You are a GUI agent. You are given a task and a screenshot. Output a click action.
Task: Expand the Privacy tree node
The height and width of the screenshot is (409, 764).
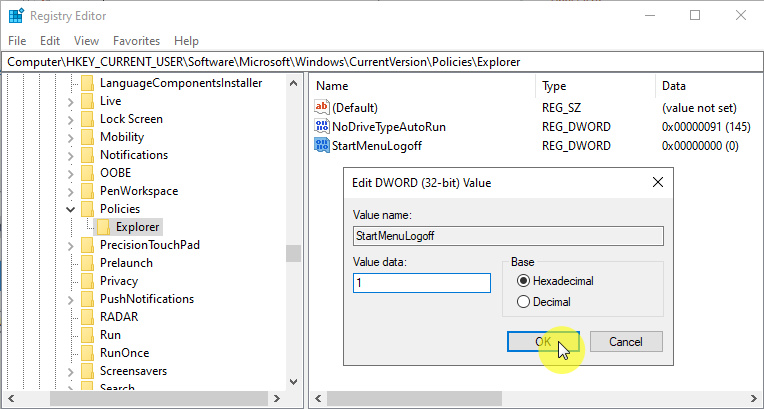71,281
